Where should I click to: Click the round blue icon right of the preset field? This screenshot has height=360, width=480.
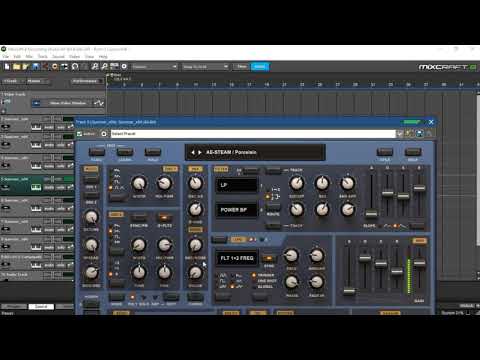(x=420, y=134)
